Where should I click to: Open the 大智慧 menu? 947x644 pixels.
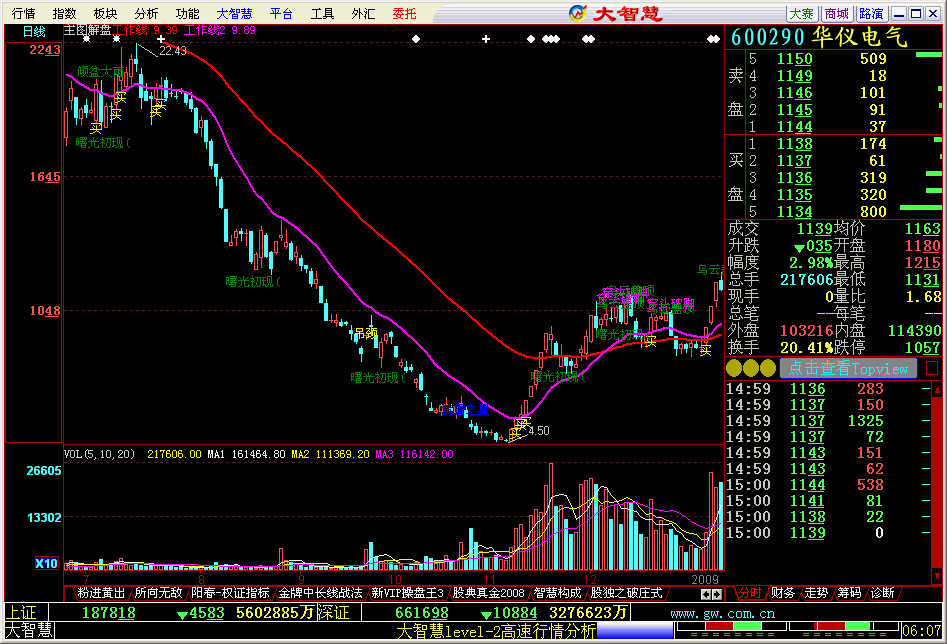click(235, 13)
